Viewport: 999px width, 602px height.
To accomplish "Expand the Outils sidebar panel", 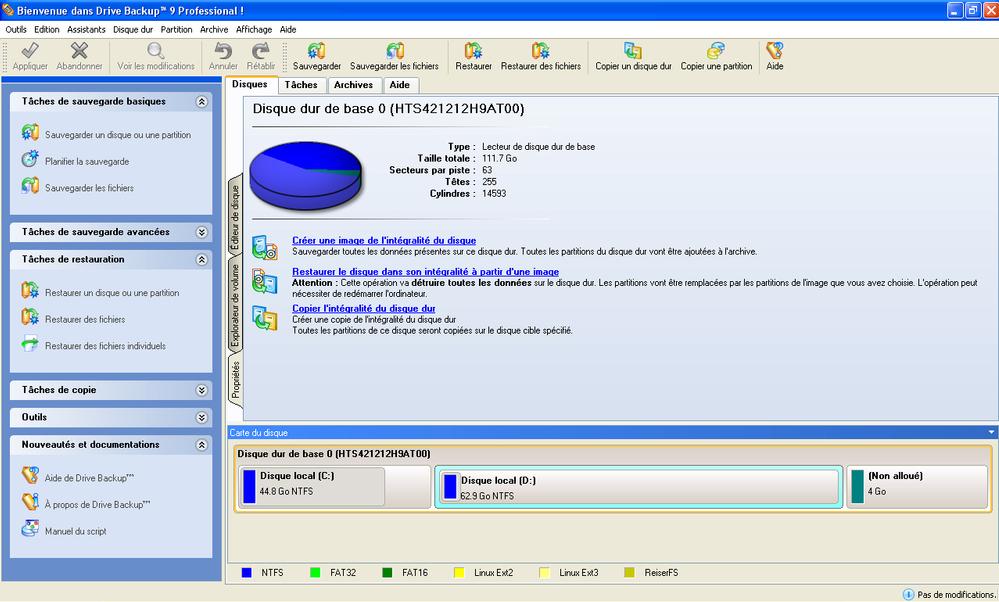I will (201, 418).
